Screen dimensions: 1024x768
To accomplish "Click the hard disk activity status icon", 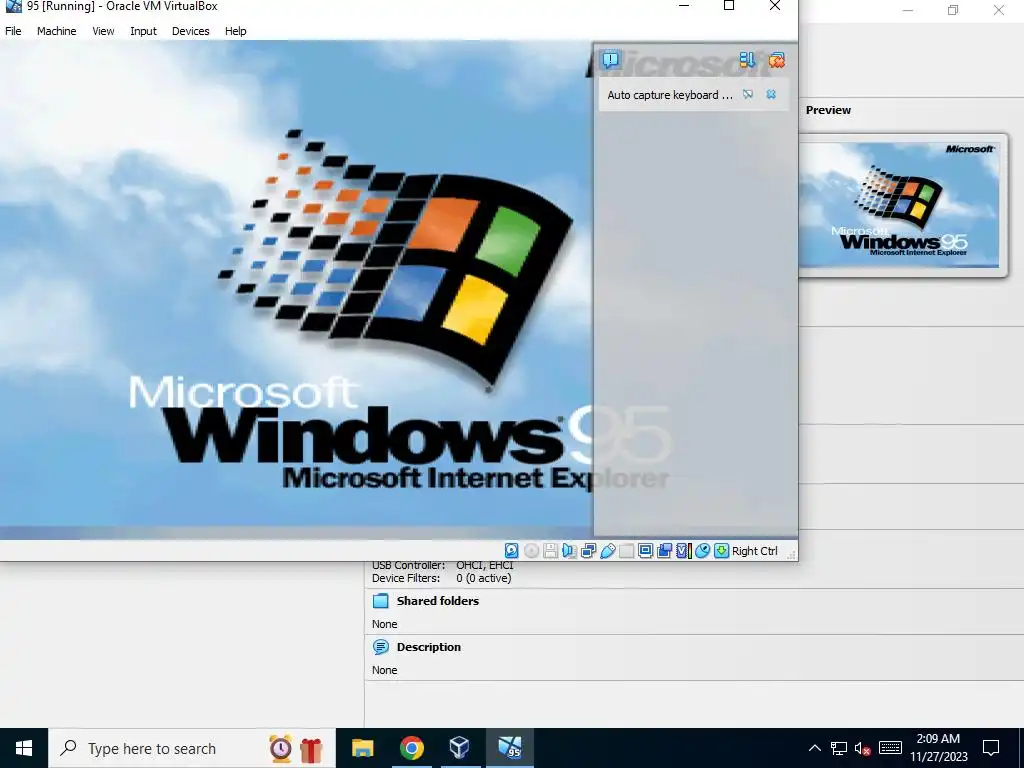I will click(x=511, y=551).
